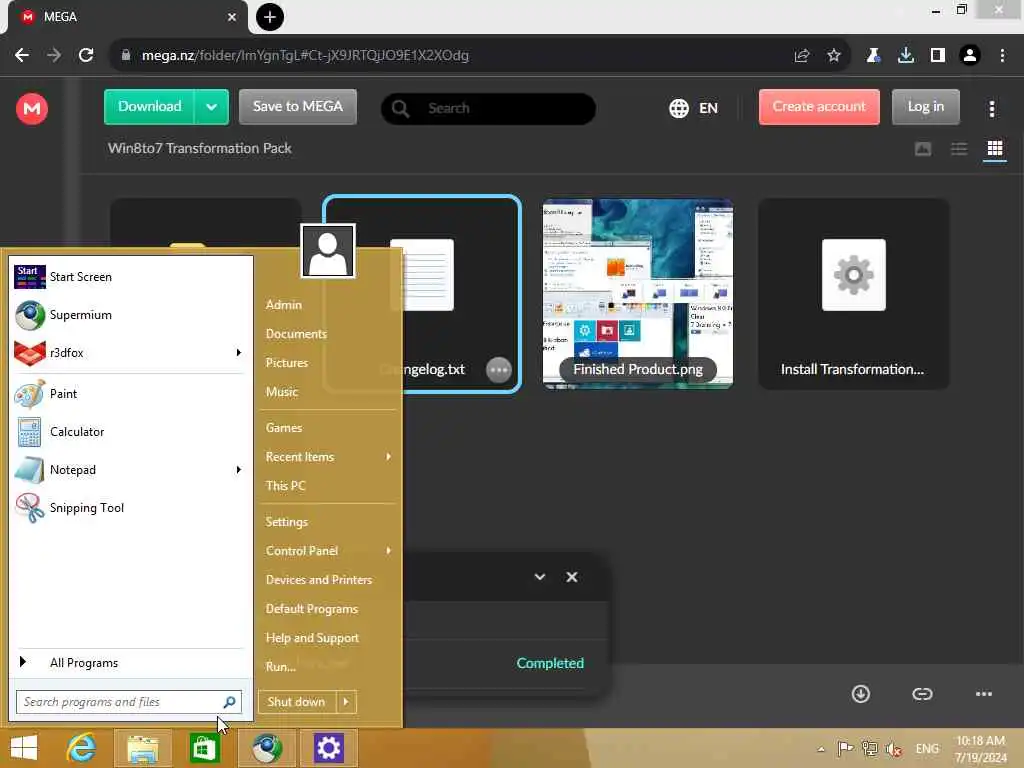Click the Search programs and files box
The width and height of the screenshot is (1024, 768).
(129, 702)
